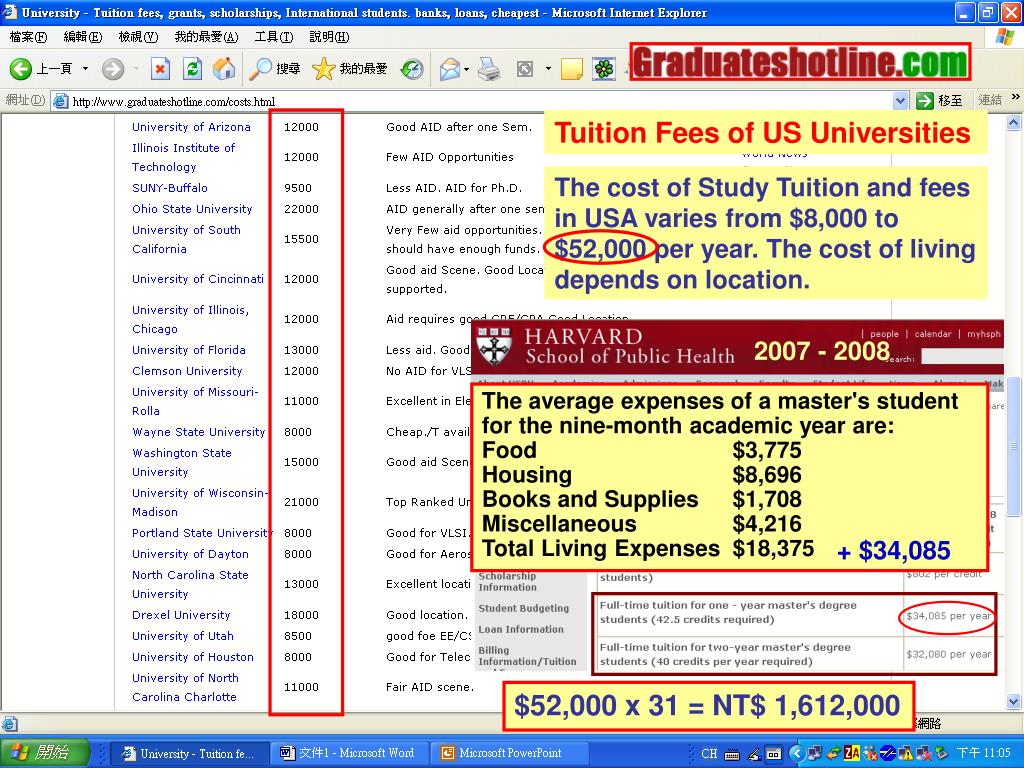Screen dimensions: 1024x768
Task: Open the Mail icon dropdown arrow
Action: pyautogui.click(x=466, y=69)
